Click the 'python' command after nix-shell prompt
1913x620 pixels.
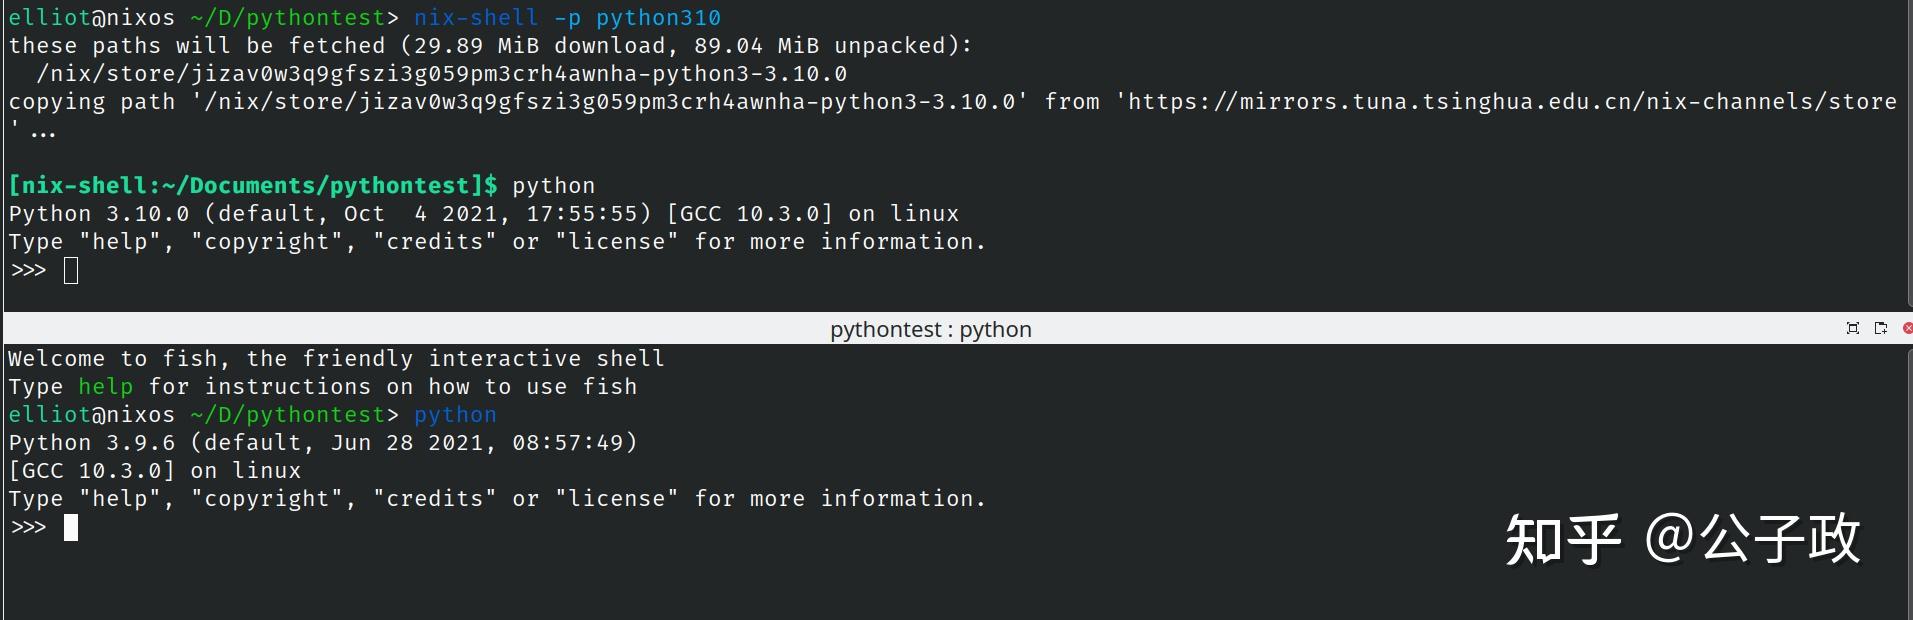[x=553, y=186]
